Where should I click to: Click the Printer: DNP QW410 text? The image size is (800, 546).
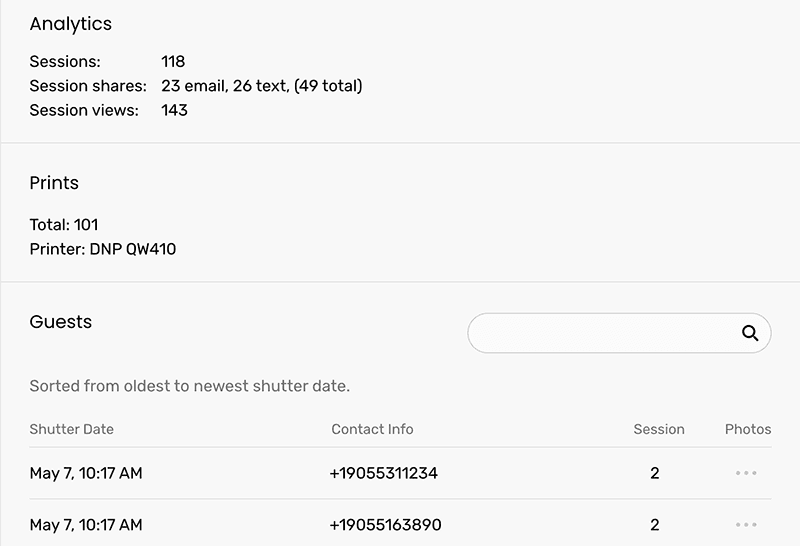point(103,249)
